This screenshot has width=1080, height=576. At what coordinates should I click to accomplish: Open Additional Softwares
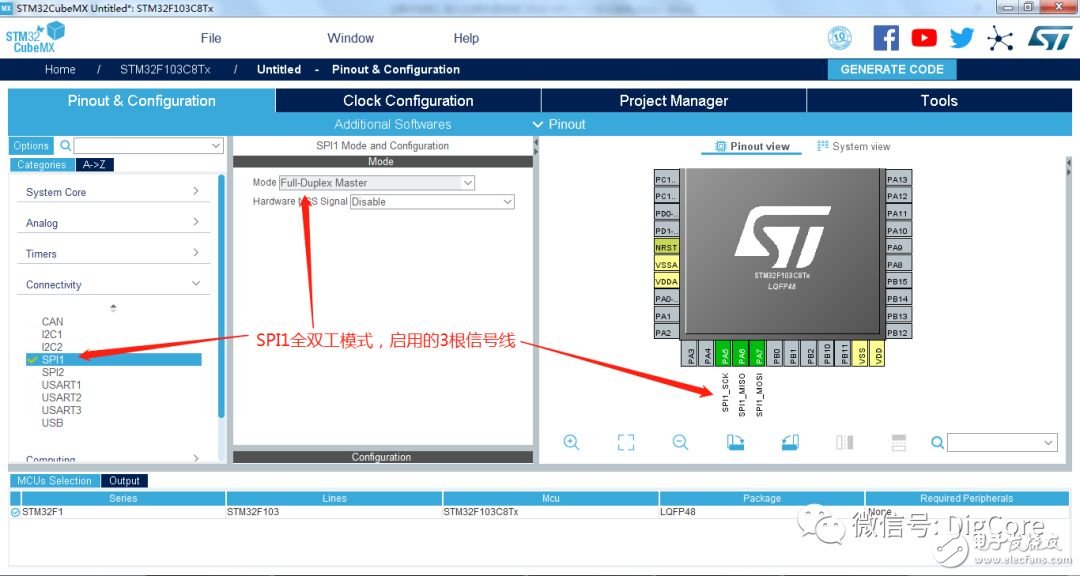click(393, 124)
